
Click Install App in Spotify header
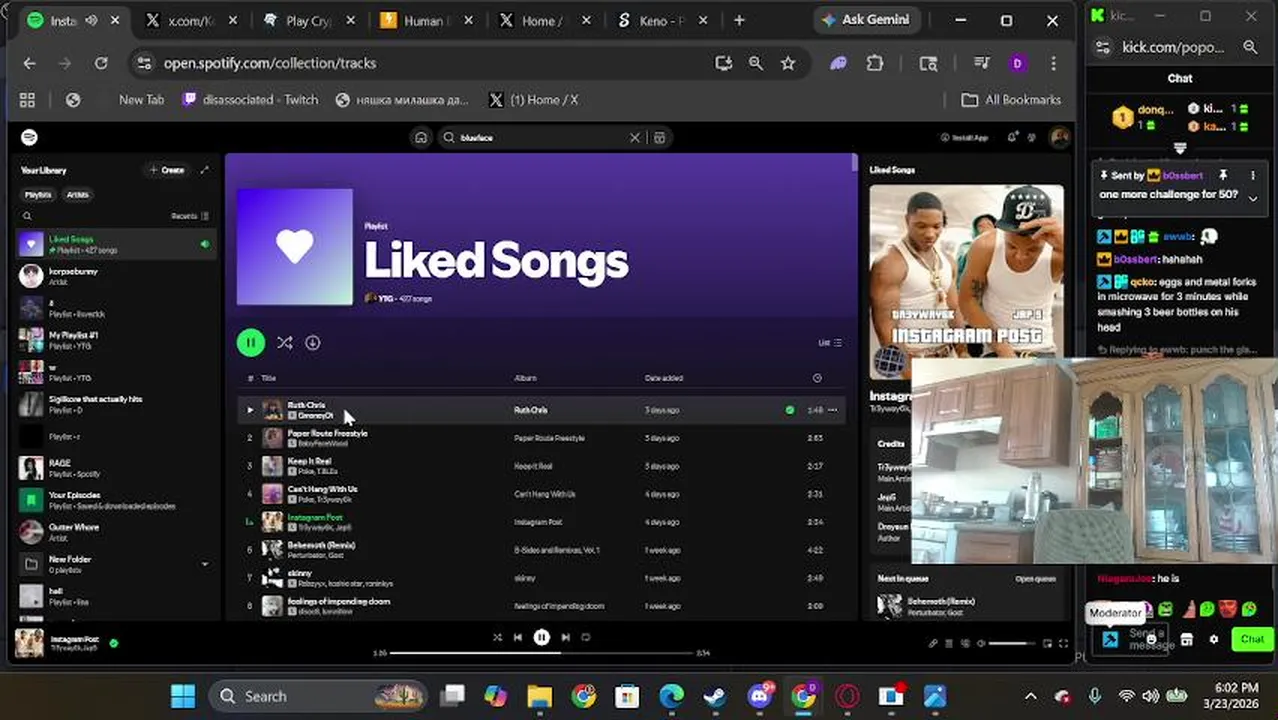click(964, 138)
